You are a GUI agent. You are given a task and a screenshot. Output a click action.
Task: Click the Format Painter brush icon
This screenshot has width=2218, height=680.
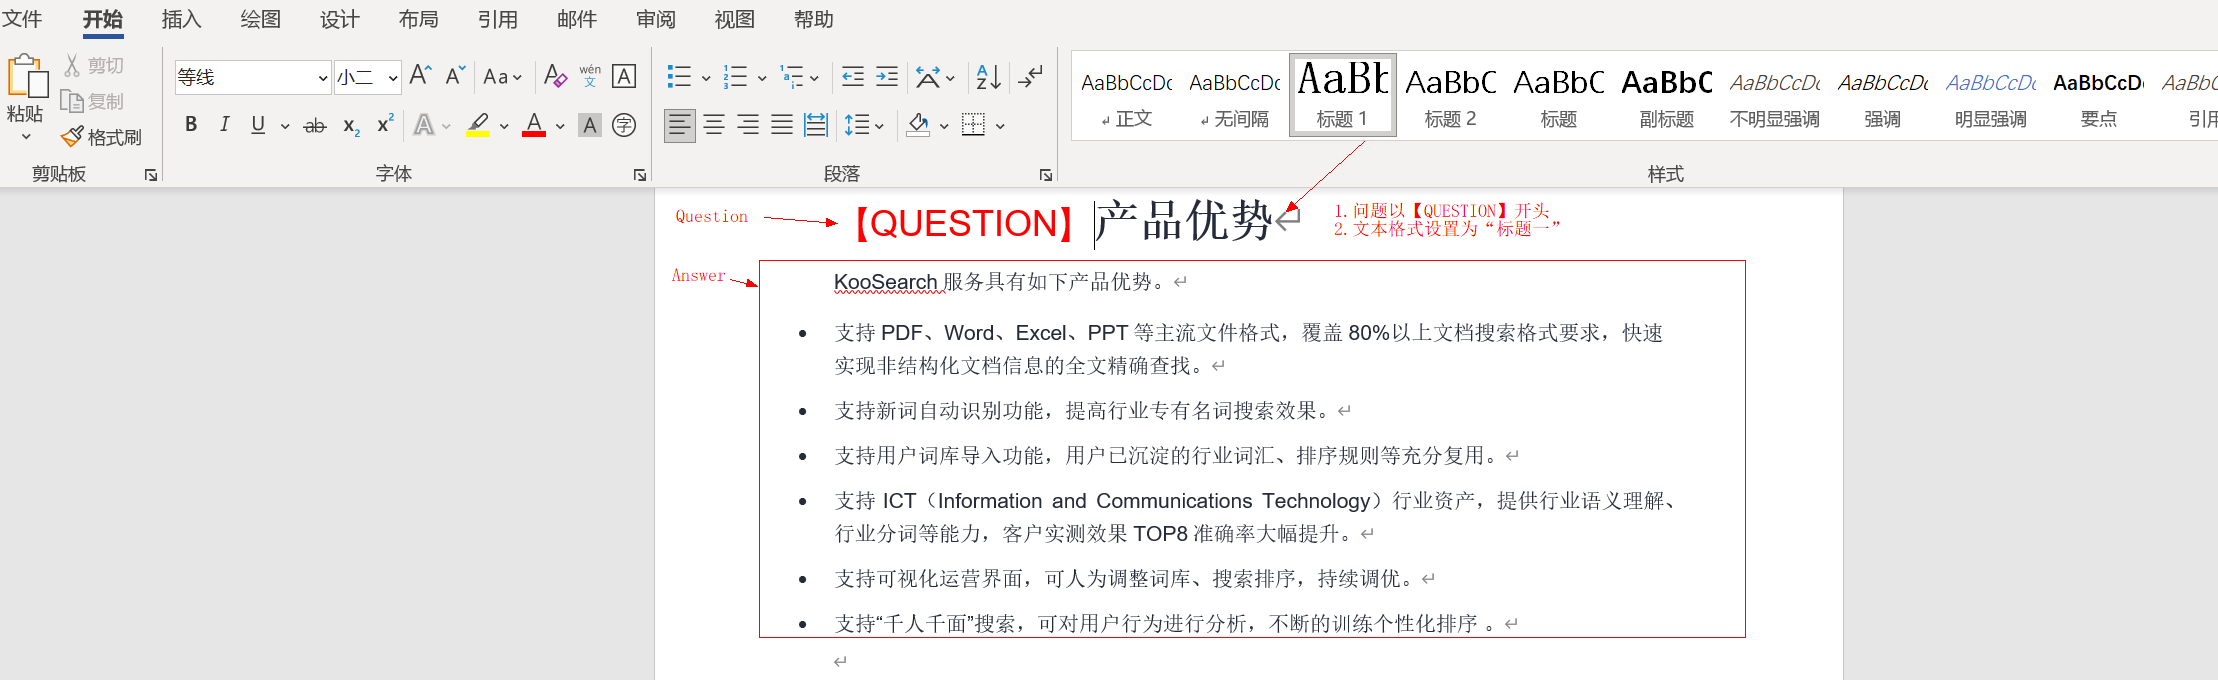pyautogui.click(x=72, y=137)
